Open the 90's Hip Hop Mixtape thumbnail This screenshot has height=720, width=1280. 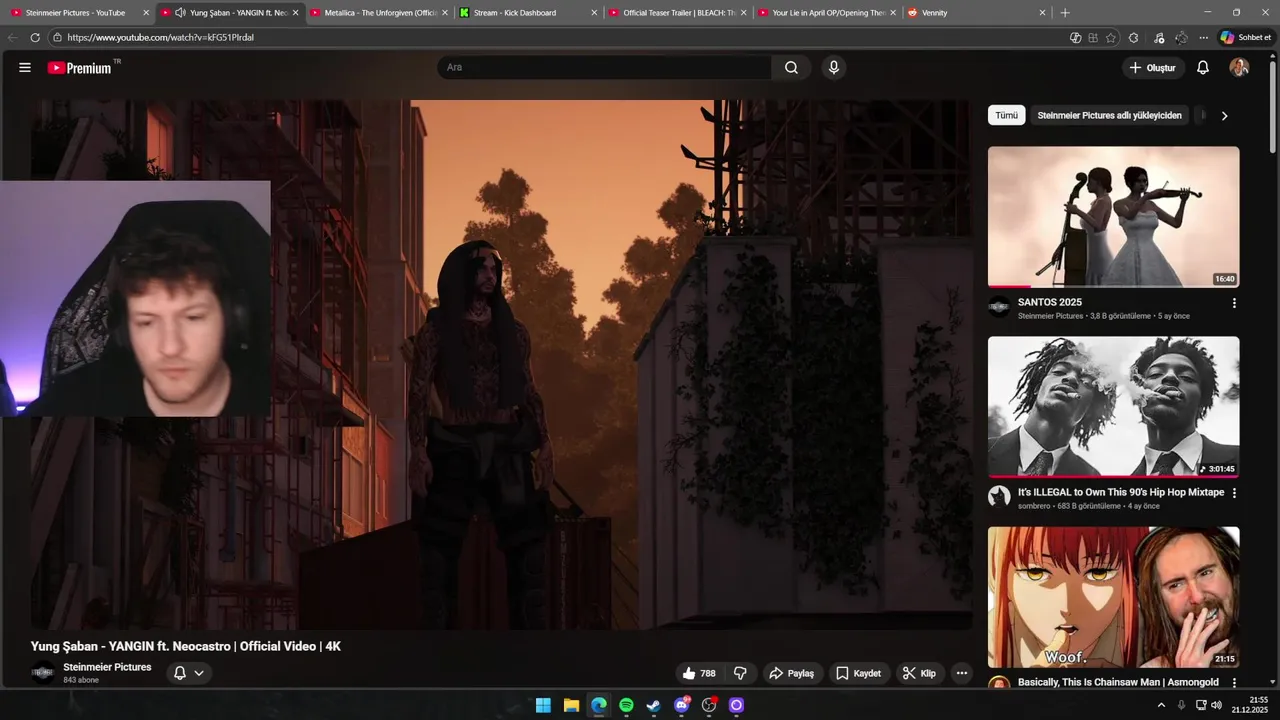pyautogui.click(x=1113, y=407)
